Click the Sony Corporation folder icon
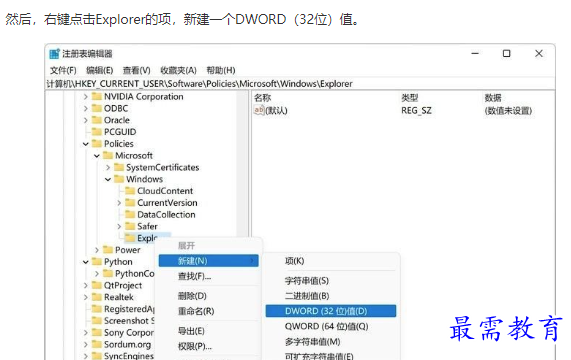 97,332
